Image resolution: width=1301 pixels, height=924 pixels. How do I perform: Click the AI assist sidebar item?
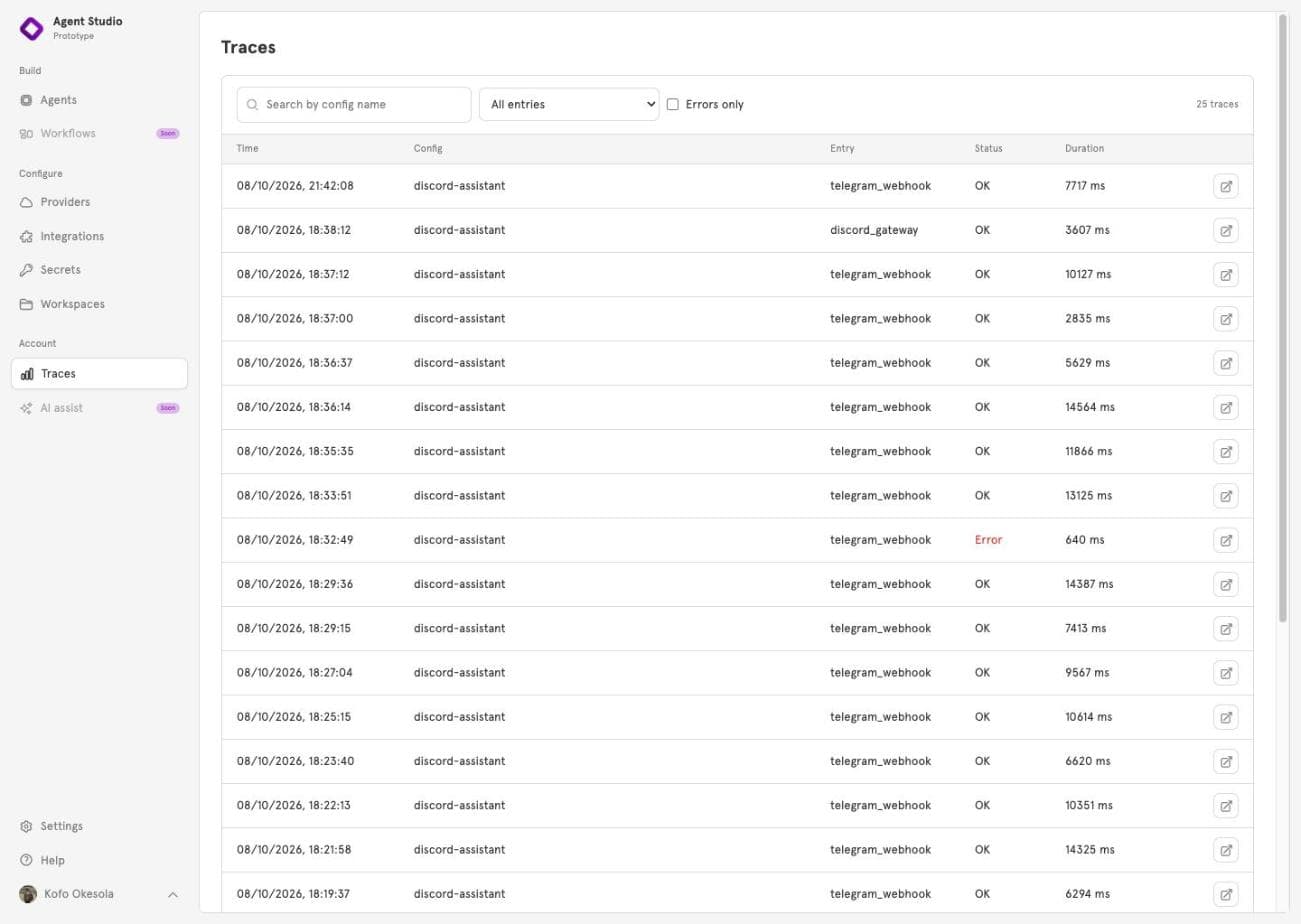[99, 408]
